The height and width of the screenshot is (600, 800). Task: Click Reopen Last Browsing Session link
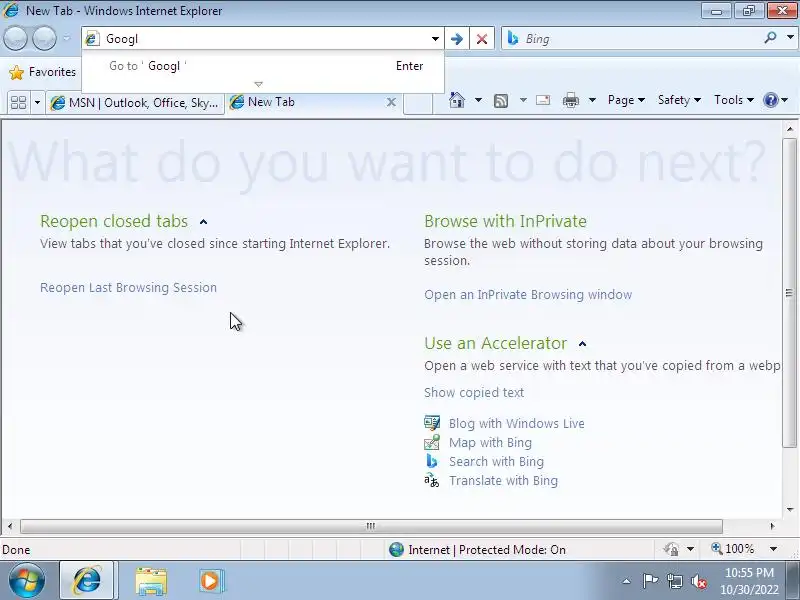(x=129, y=287)
